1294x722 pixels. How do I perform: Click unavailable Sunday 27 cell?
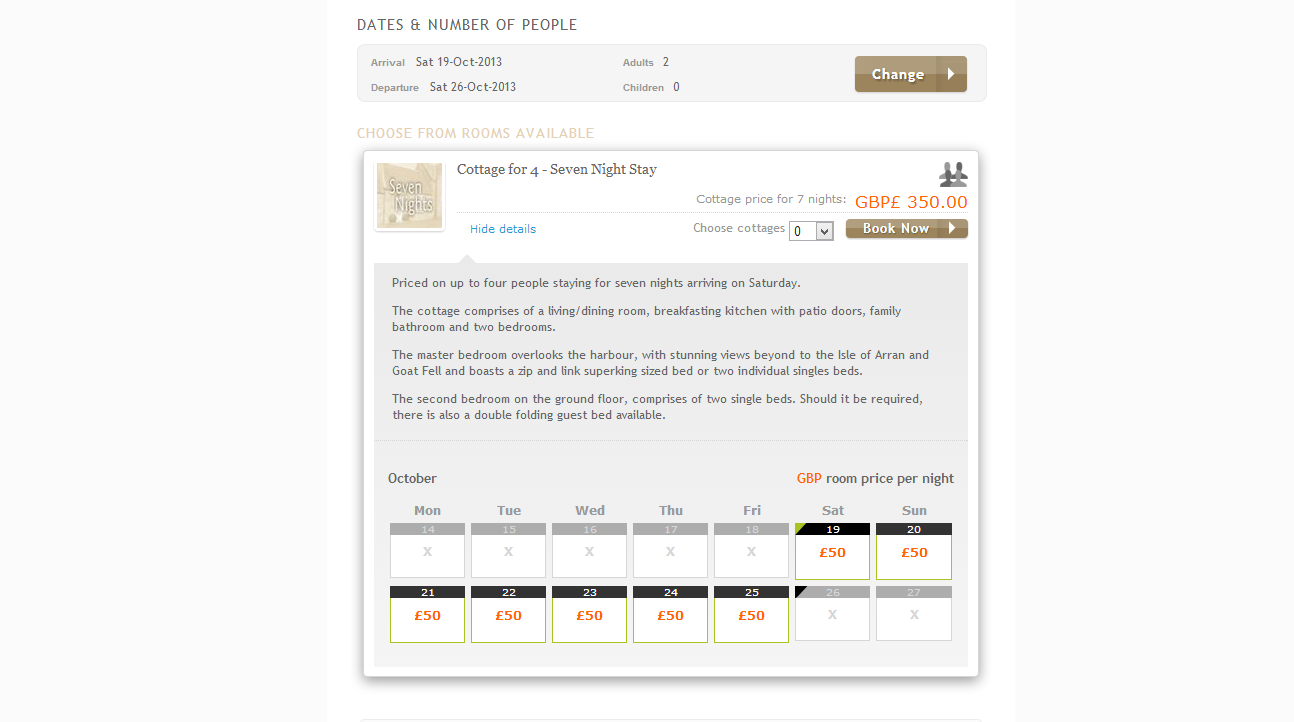pos(914,614)
